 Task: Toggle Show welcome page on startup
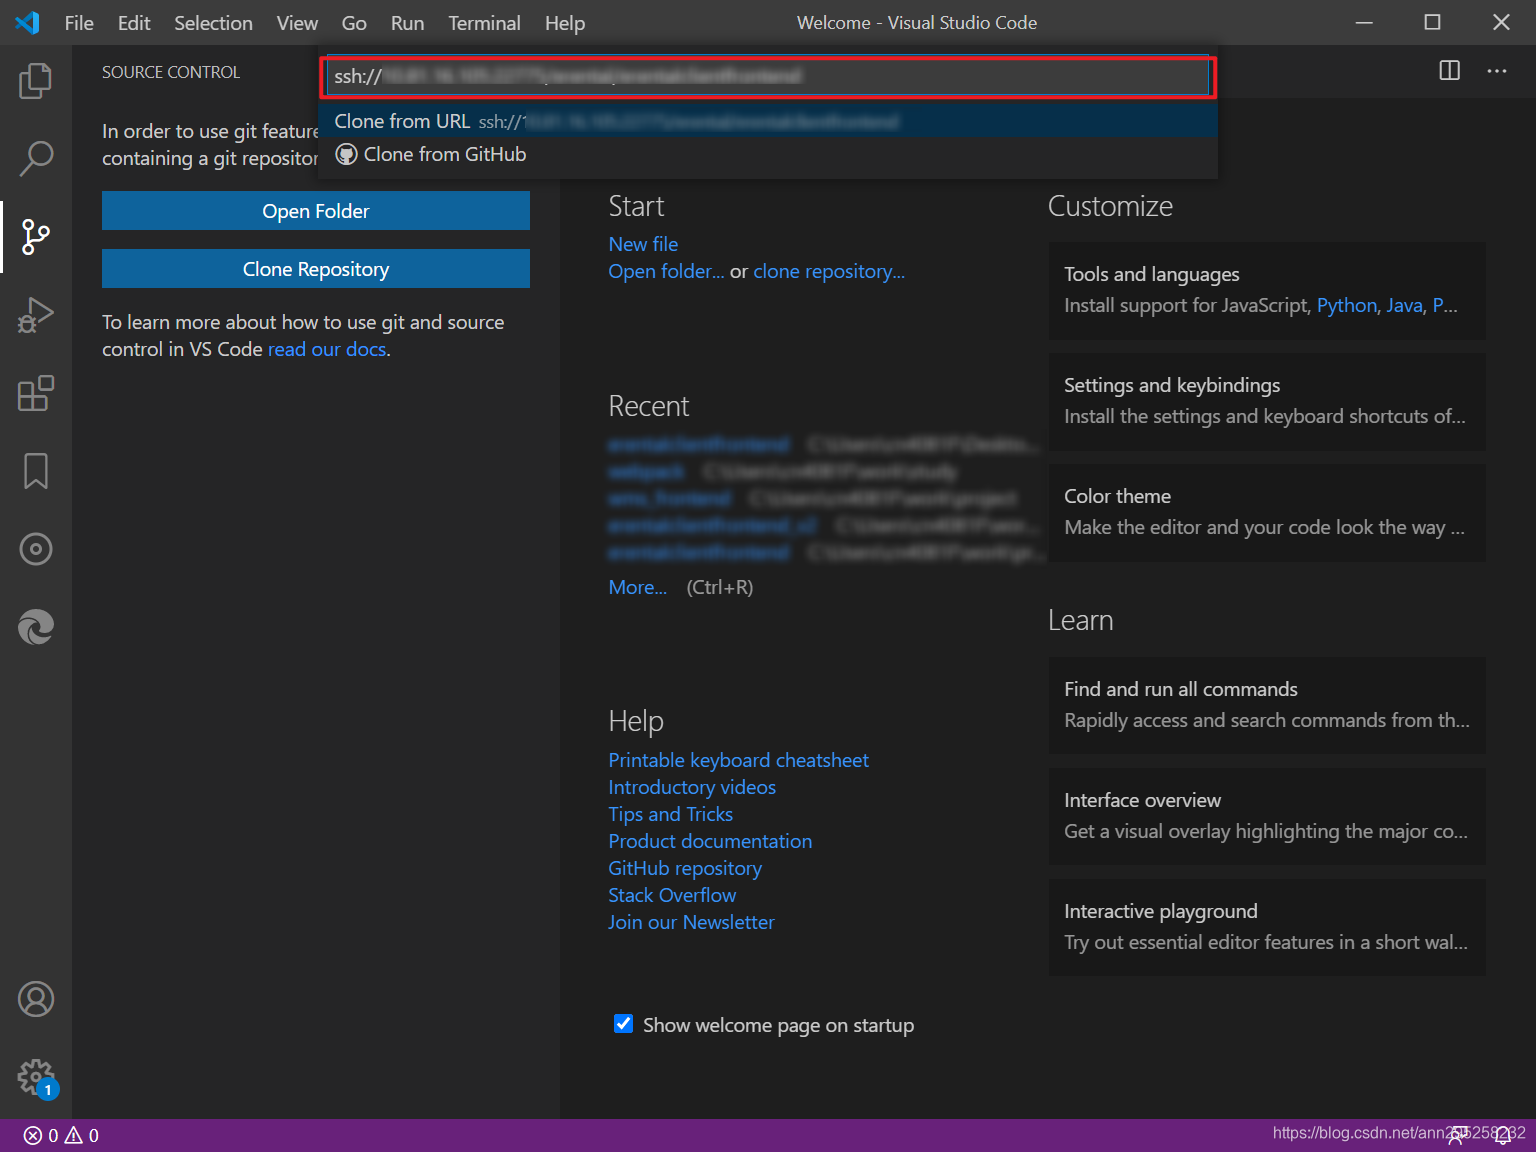[623, 1023]
